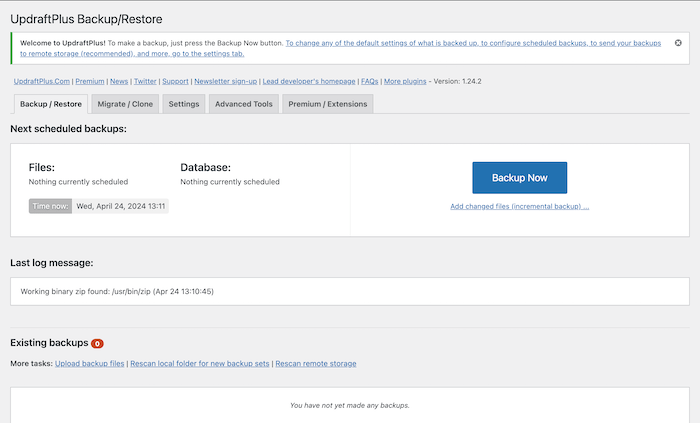The width and height of the screenshot is (700, 423).
Task: Click the 'Next scheduled backups:' heading
Action: (x=68, y=129)
